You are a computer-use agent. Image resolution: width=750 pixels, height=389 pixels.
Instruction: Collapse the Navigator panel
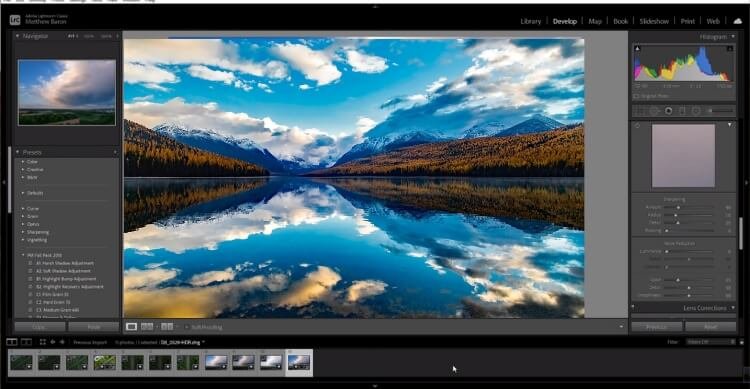pyautogui.click(x=18, y=36)
